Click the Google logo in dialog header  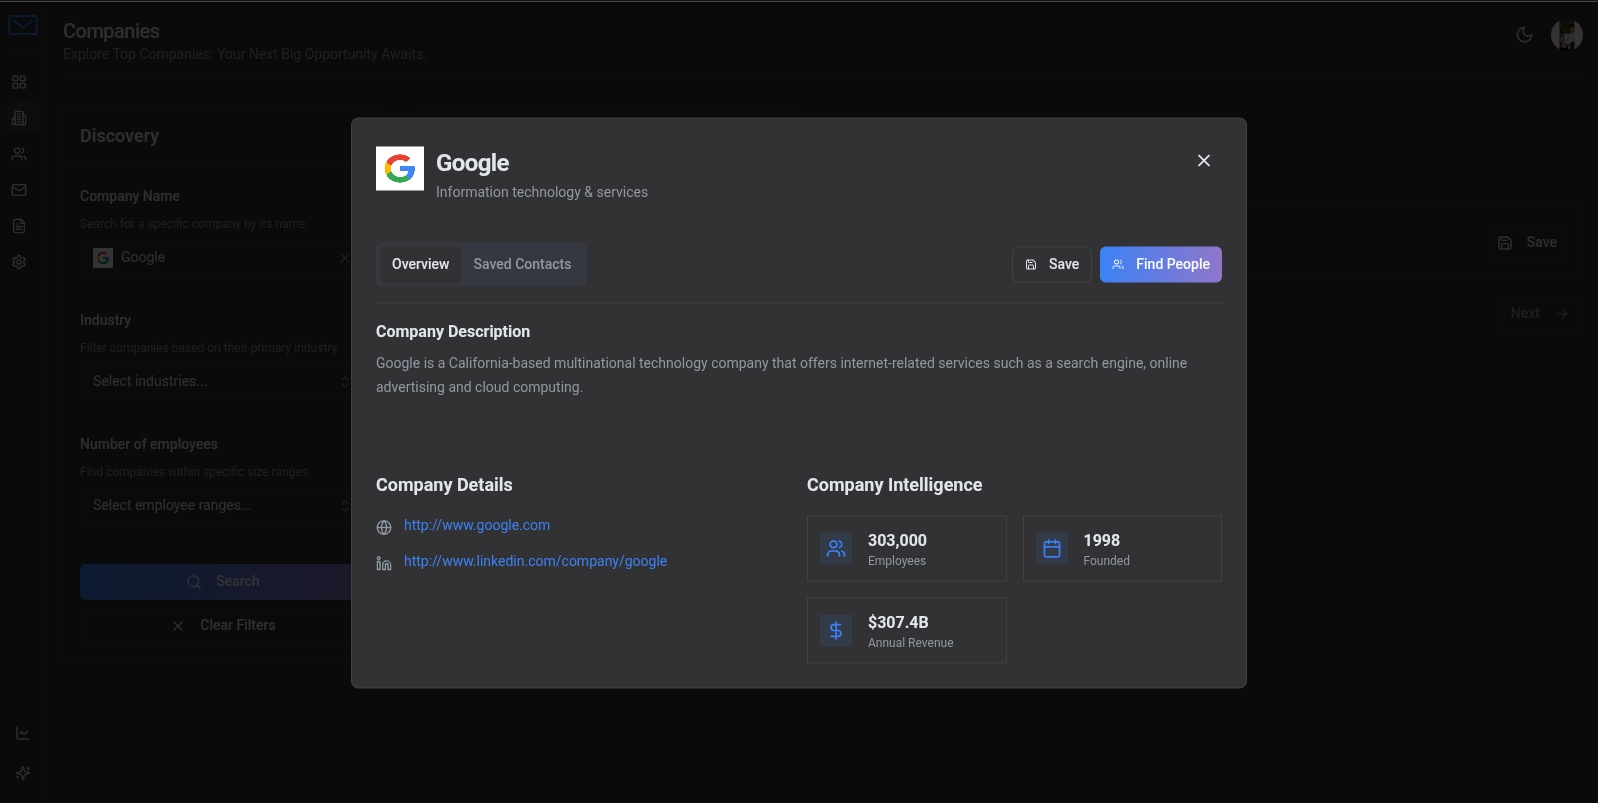[400, 168]
